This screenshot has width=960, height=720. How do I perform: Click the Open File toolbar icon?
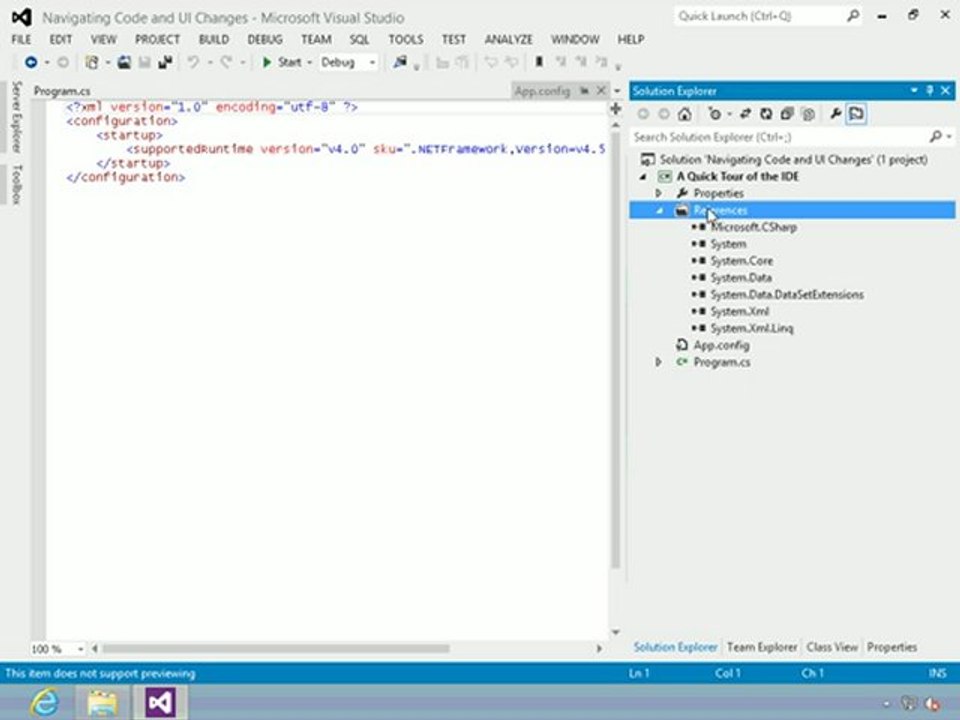coord(124,62)
